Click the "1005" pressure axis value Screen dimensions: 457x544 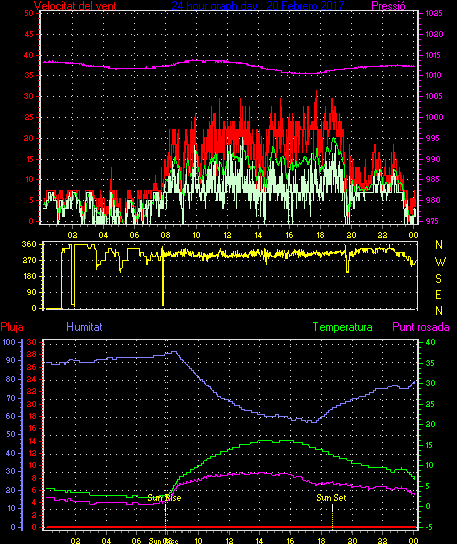[434, 96]
